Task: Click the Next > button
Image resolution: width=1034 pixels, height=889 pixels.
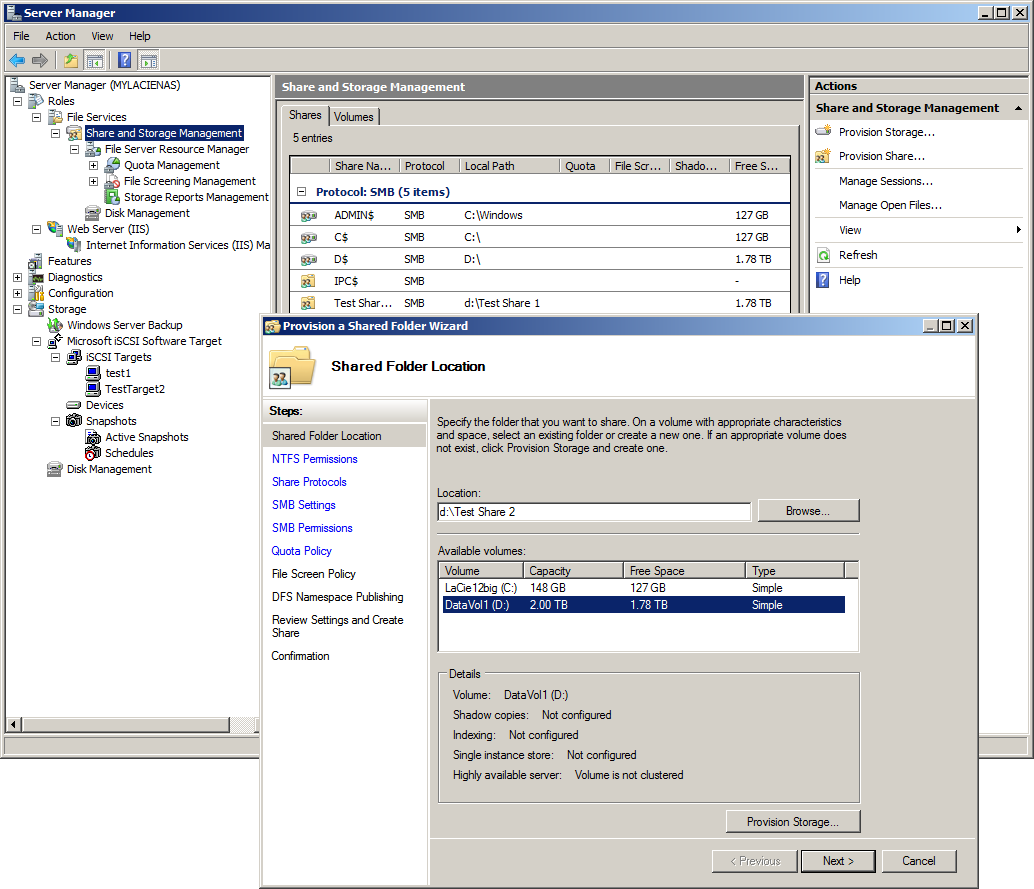Action: 838,861
